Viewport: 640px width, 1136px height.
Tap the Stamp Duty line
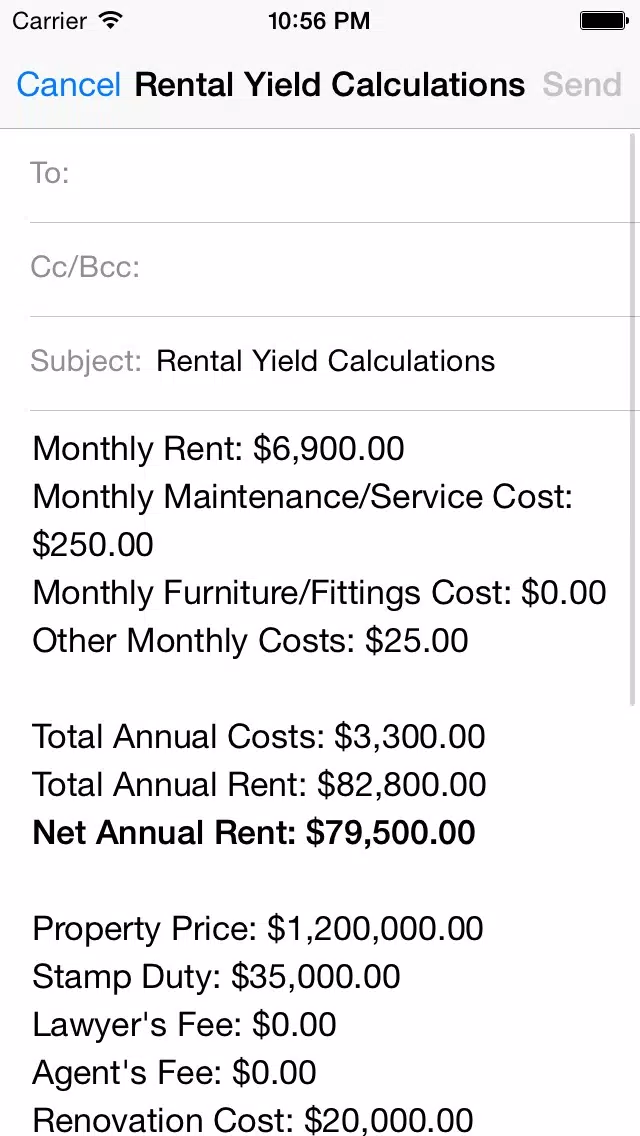pos(216,976)
